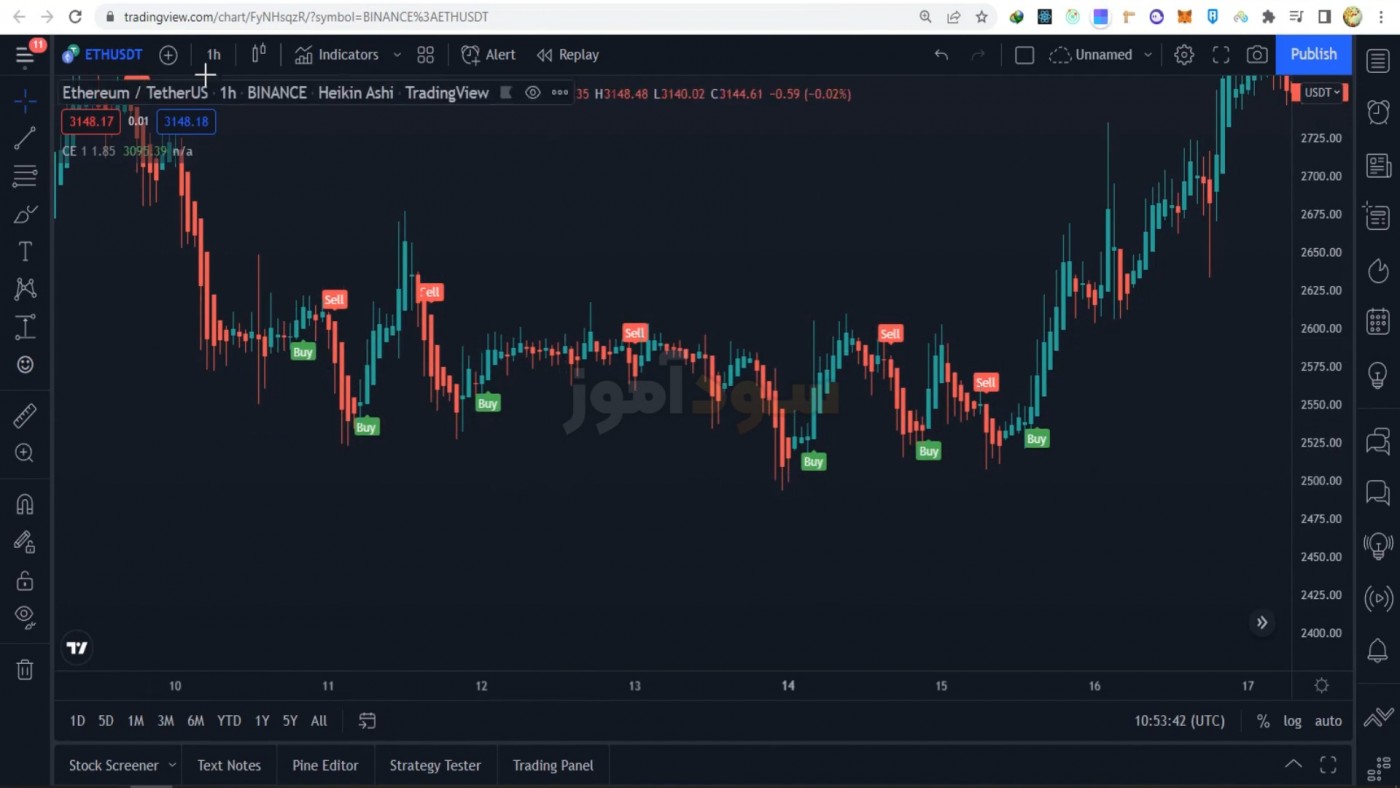Open the chat bubbles panel
The height and width of the screenshot is (788, 1400).
tap(1378, 440)
